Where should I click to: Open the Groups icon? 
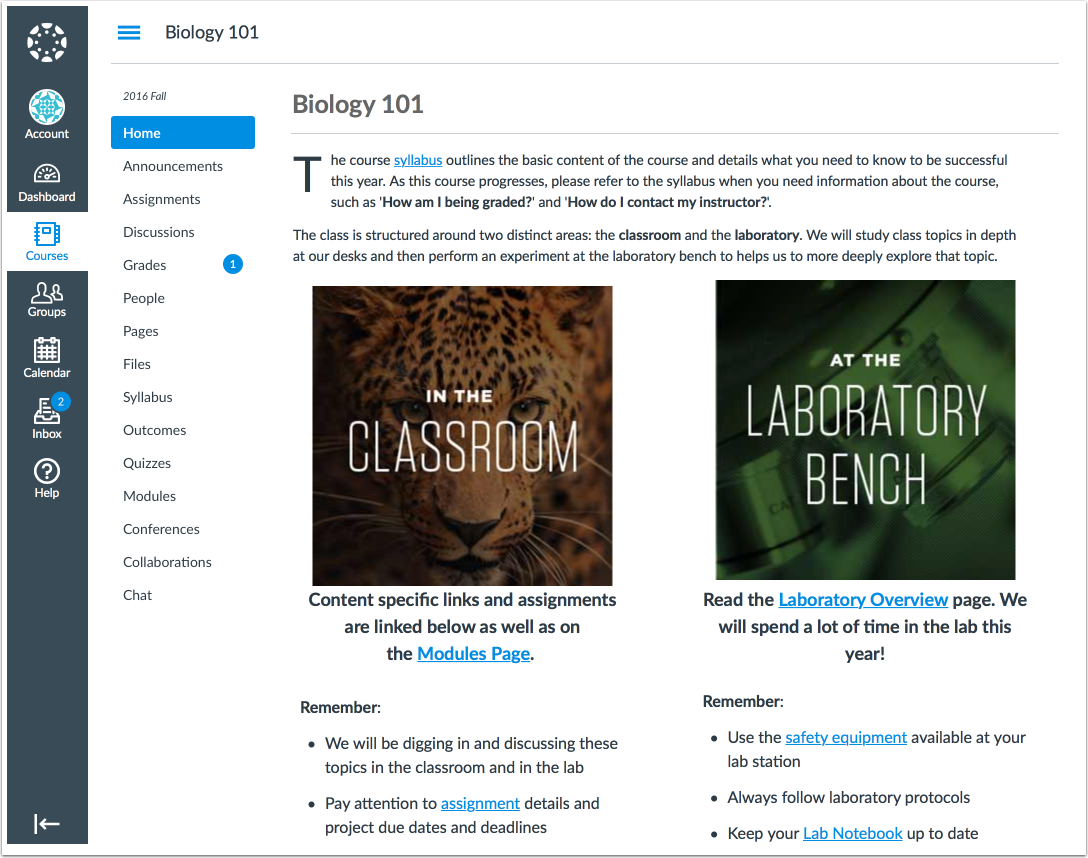click(x=46, y=300)
